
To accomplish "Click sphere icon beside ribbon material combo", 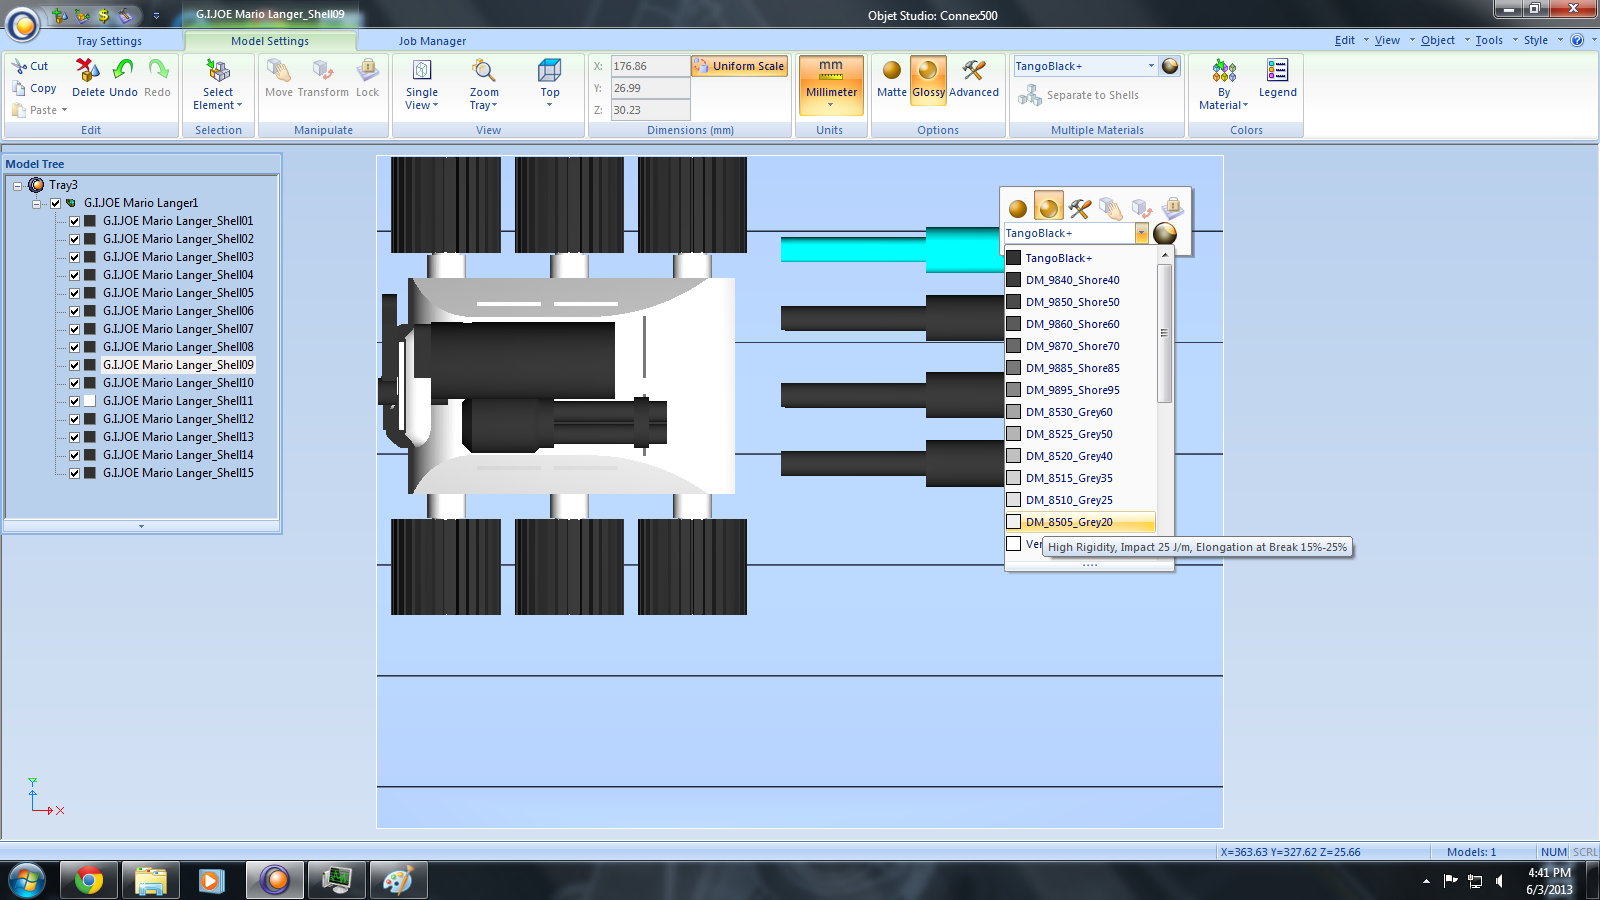I will (1170, 66).
